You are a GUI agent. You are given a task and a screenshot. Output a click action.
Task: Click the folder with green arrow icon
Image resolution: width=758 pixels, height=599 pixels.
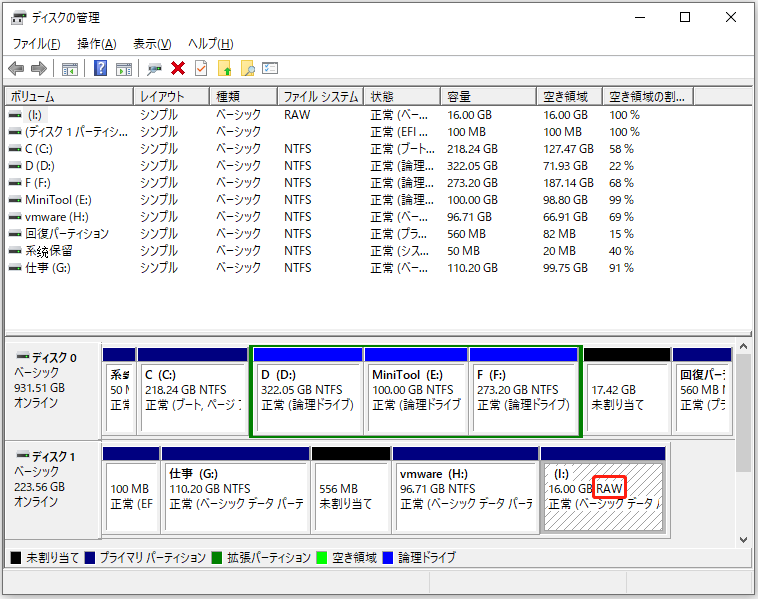pos(224,68)
